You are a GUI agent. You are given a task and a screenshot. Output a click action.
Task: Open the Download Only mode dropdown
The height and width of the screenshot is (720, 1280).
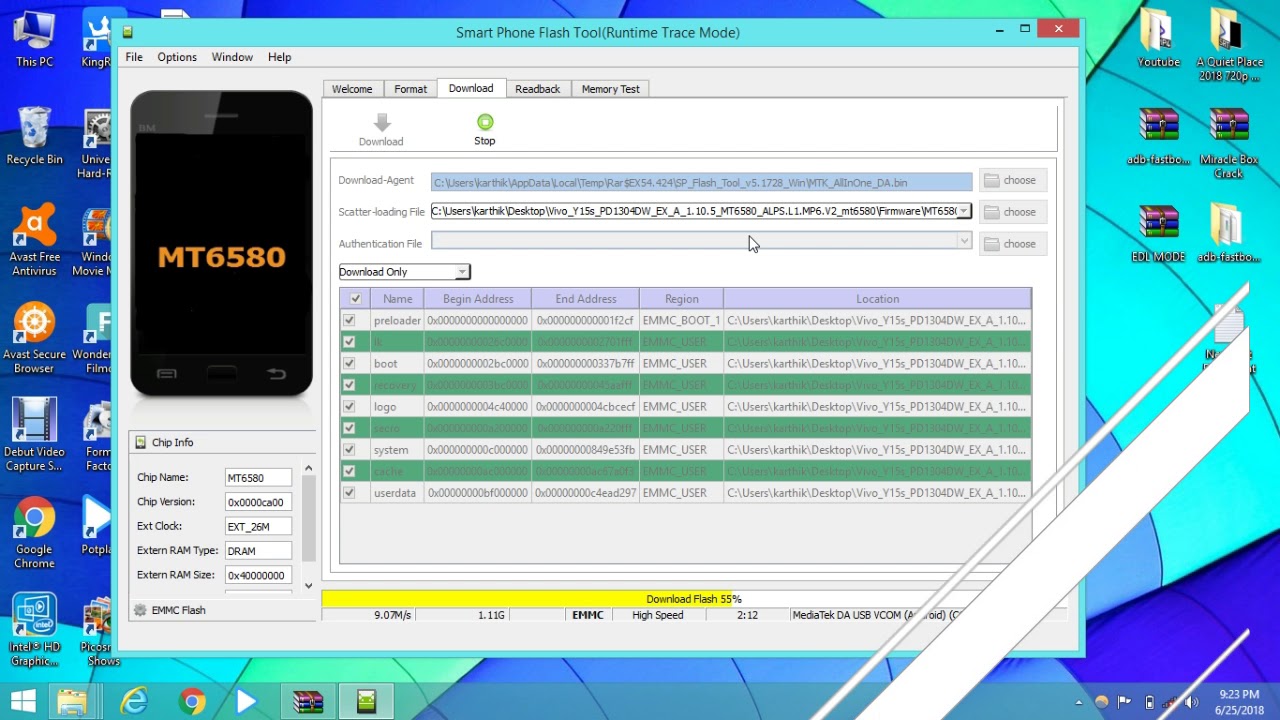point(404,272)
